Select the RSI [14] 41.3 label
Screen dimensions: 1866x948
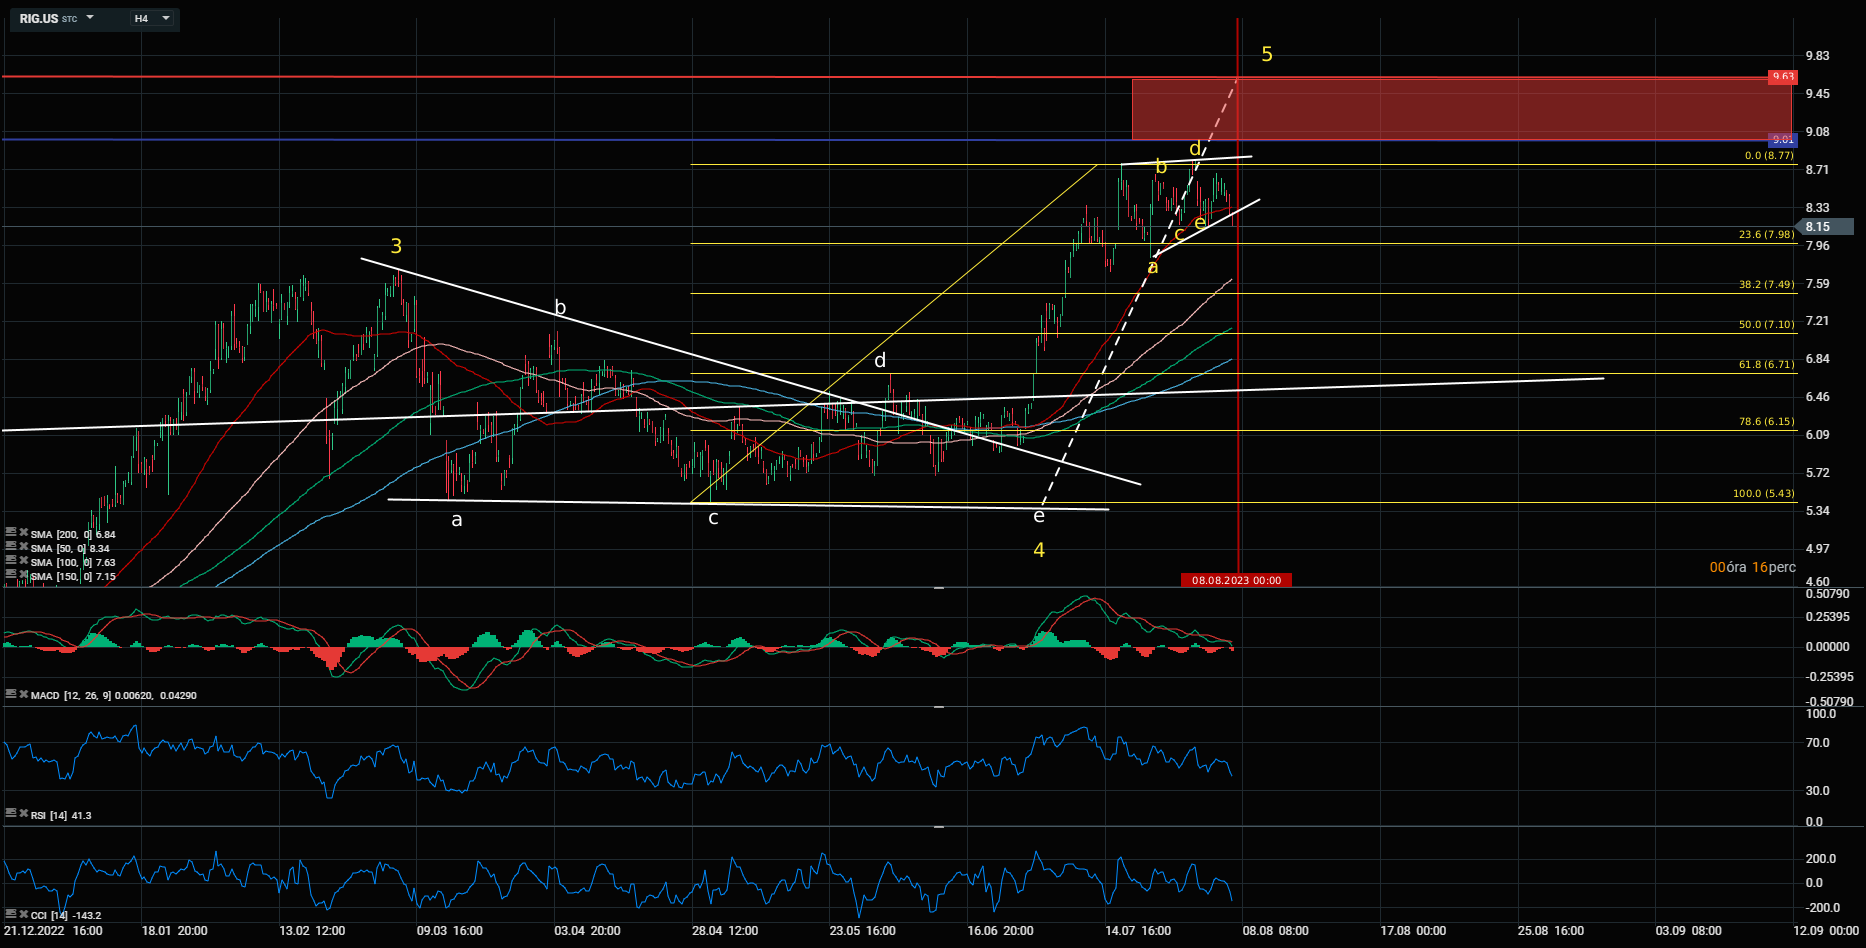point(61,816)
